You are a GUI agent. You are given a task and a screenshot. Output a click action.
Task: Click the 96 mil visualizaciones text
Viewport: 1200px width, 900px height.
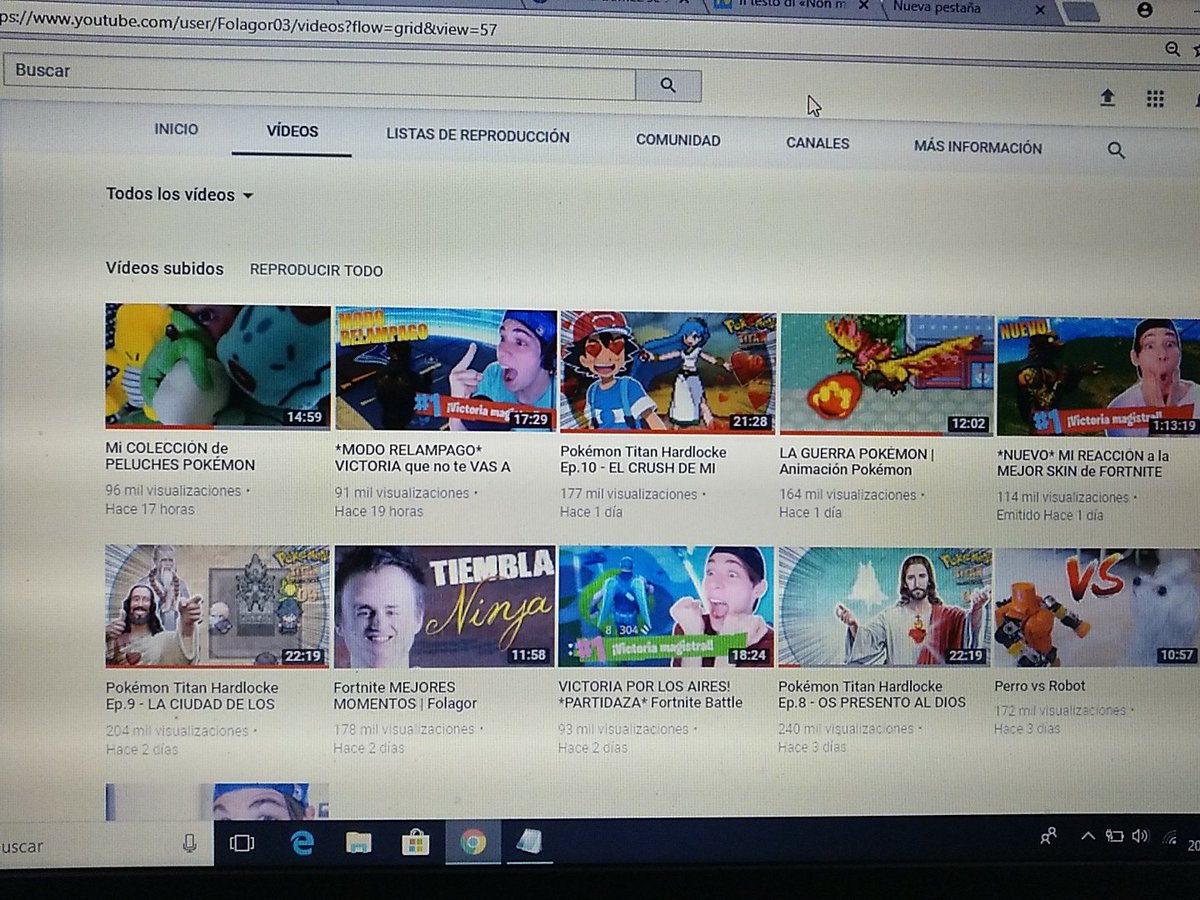173,491
